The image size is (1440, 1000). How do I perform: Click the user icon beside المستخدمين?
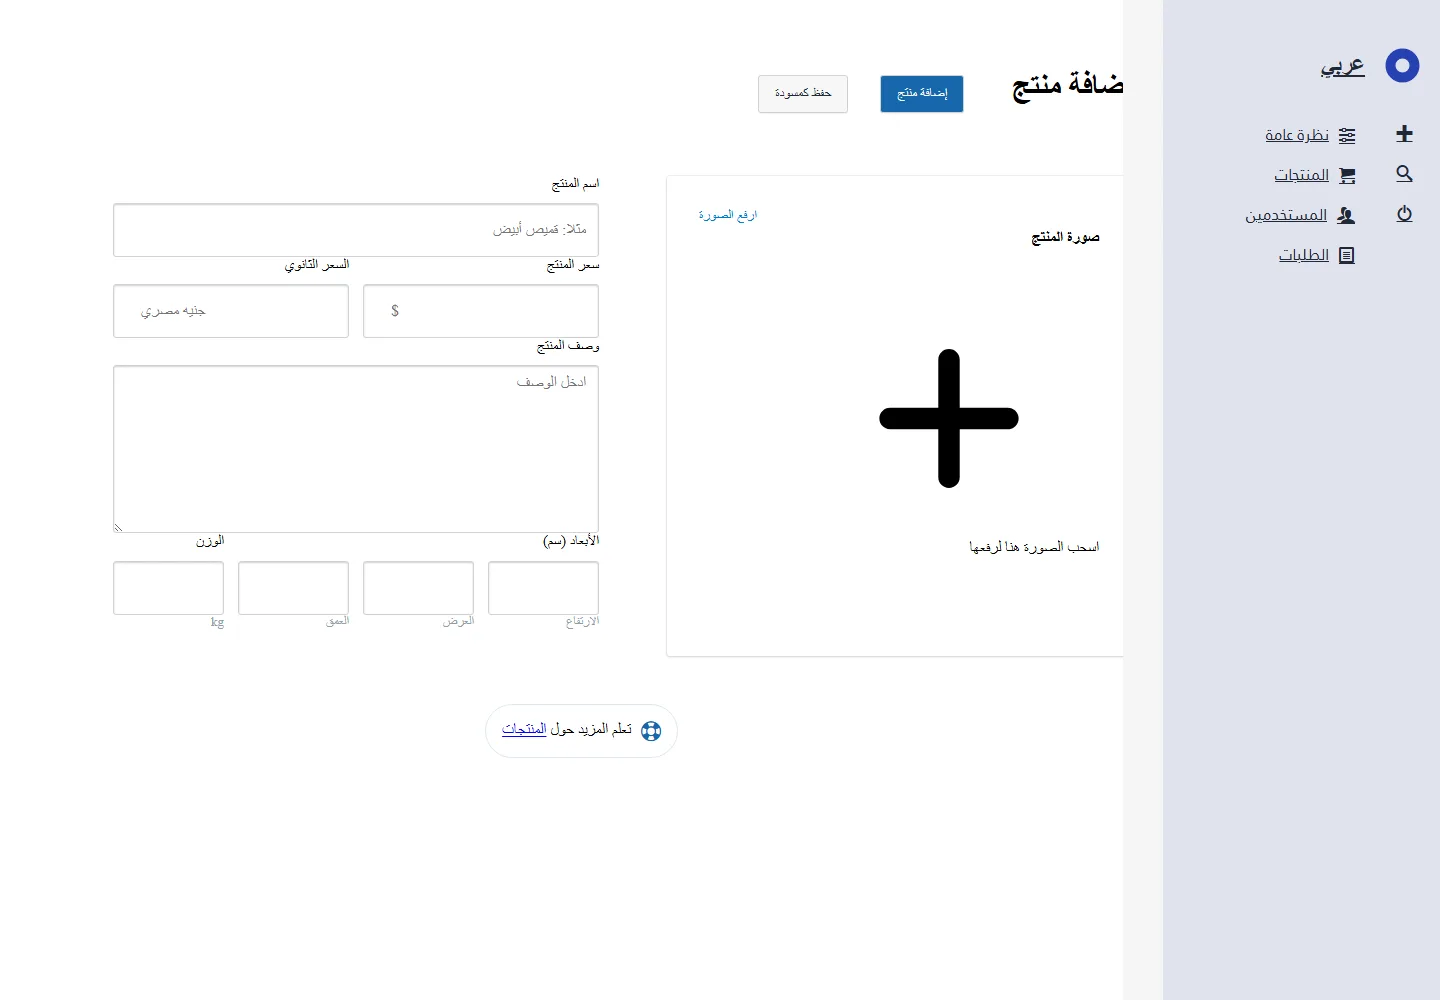tap(1346, 215)
